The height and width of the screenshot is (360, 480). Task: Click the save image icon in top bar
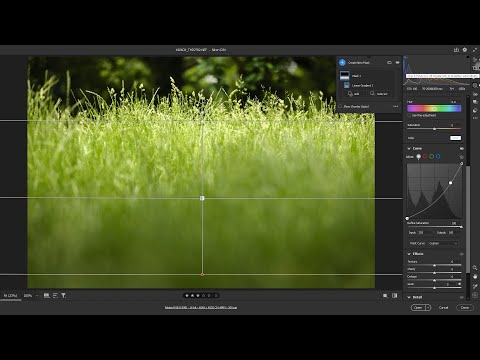pos(456,50)
